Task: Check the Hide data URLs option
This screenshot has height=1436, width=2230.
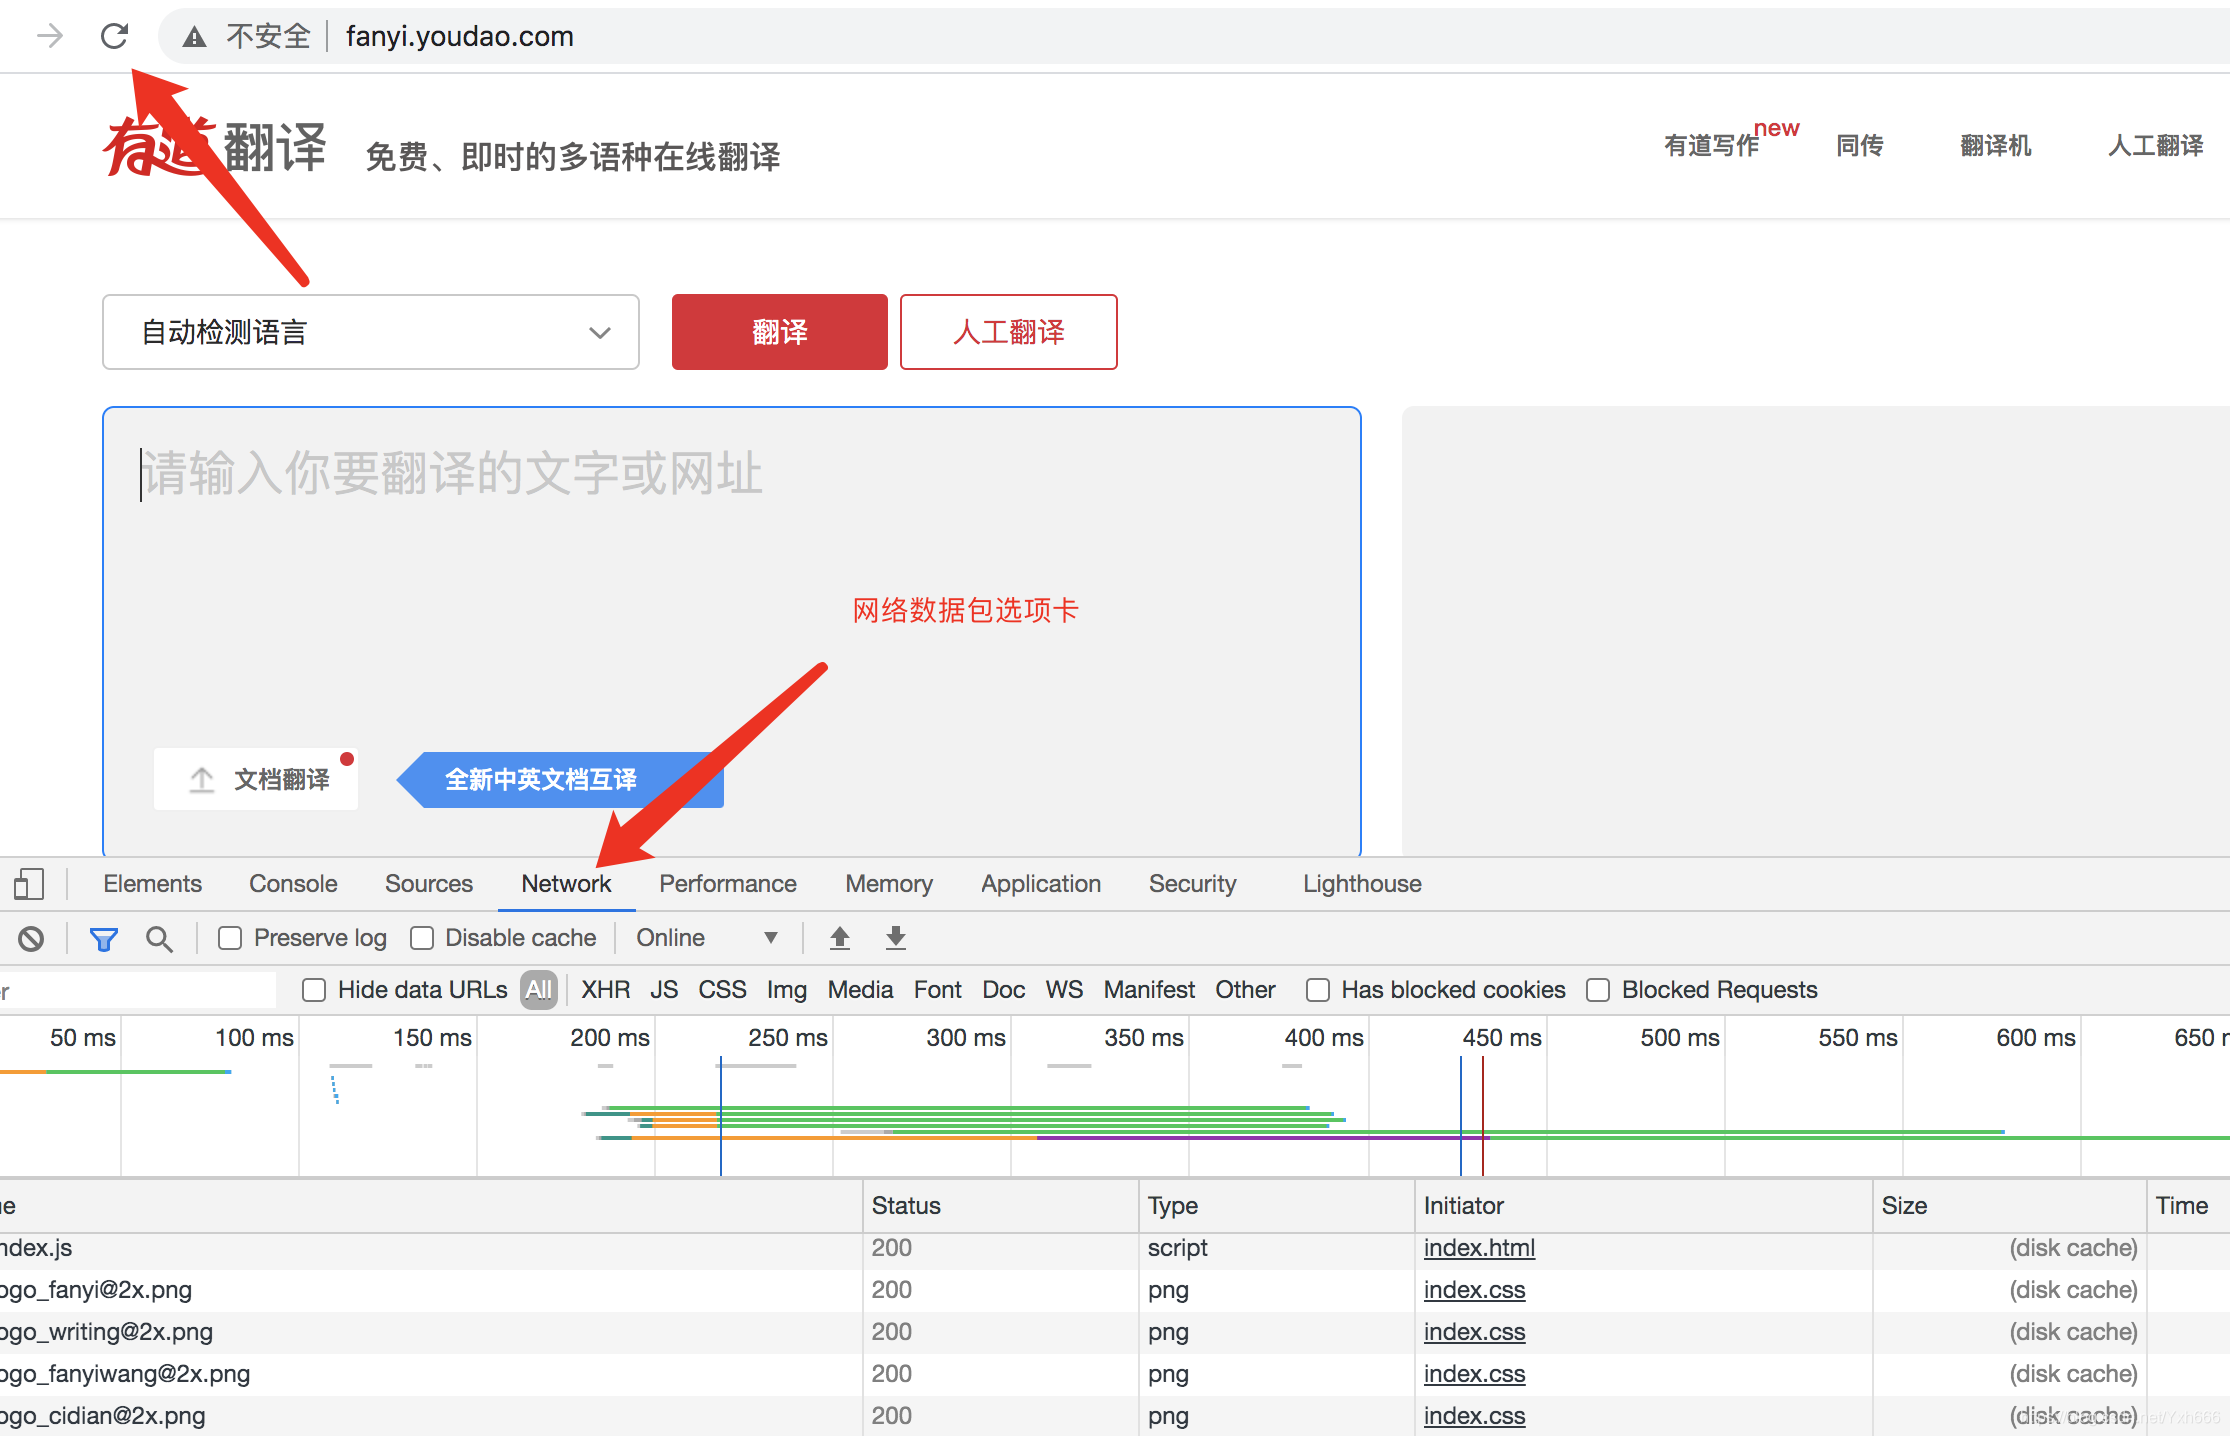Action: pos(314,990)
